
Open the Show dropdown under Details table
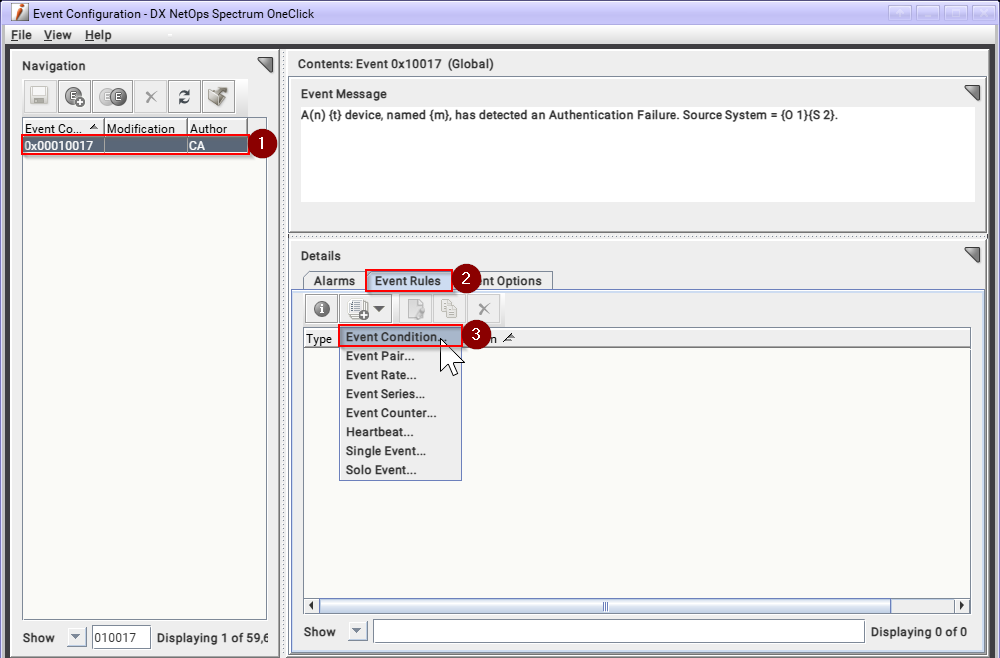click(357, 631)
